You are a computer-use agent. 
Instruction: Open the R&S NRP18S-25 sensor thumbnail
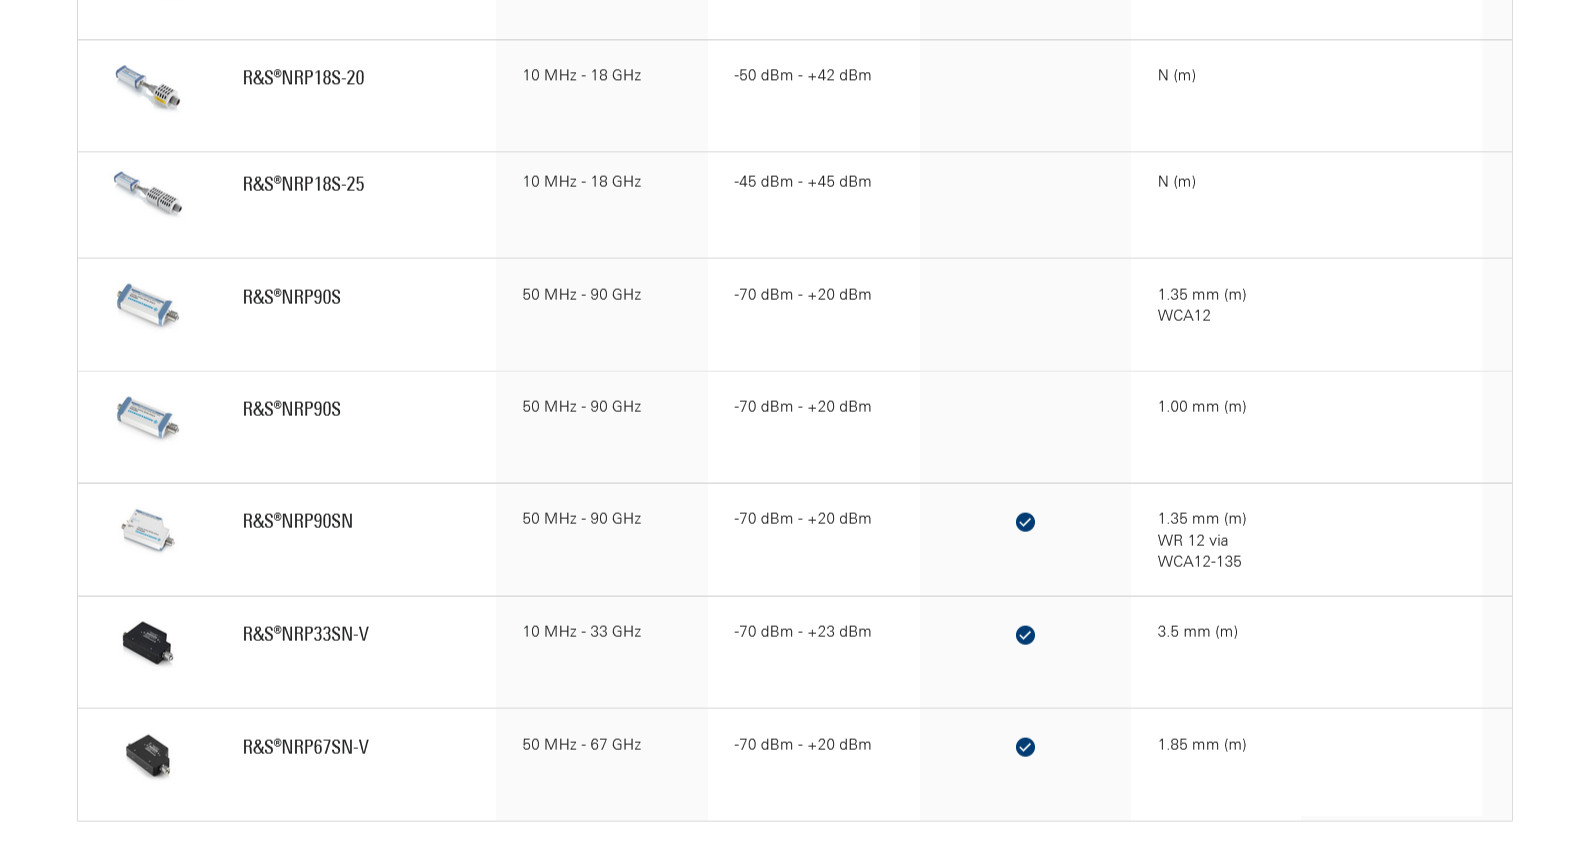click(147, 194)
